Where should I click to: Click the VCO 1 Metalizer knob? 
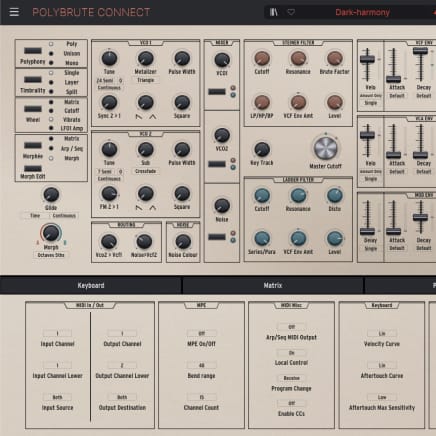click(x=146, y=59)
